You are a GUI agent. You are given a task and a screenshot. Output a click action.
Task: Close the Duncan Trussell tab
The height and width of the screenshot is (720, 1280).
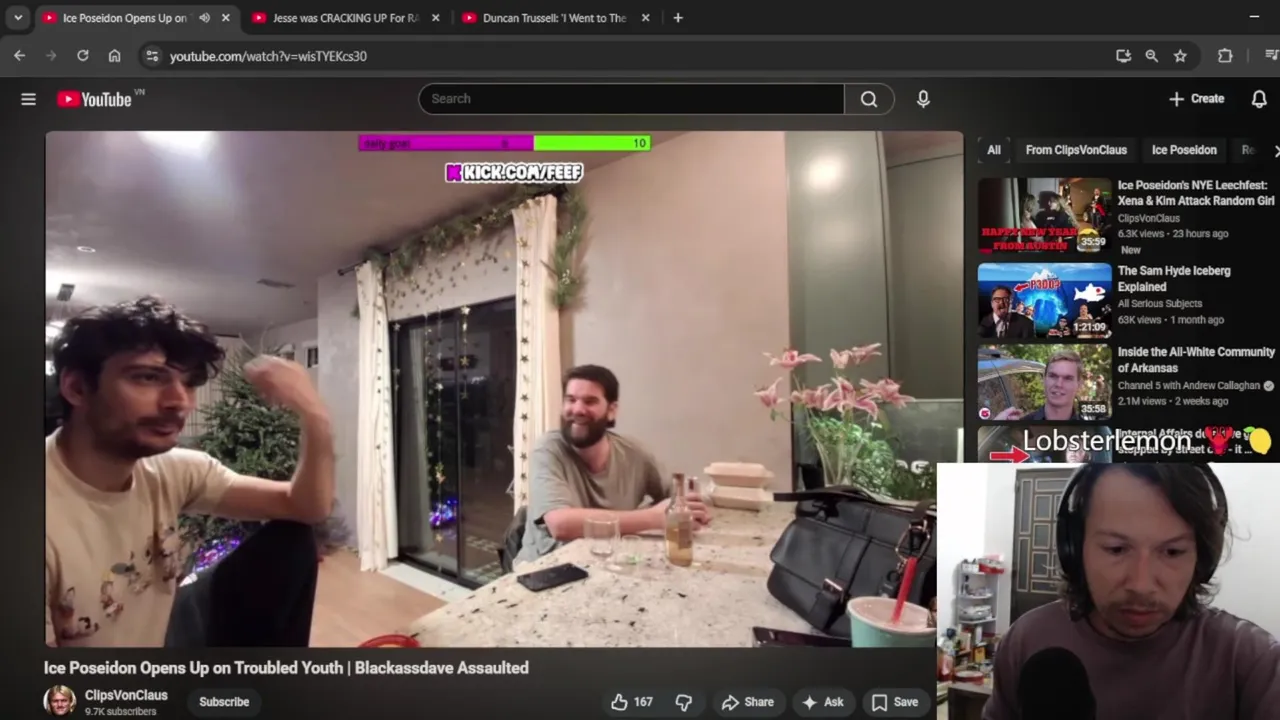pyautogui.click(x=645, y=18)
